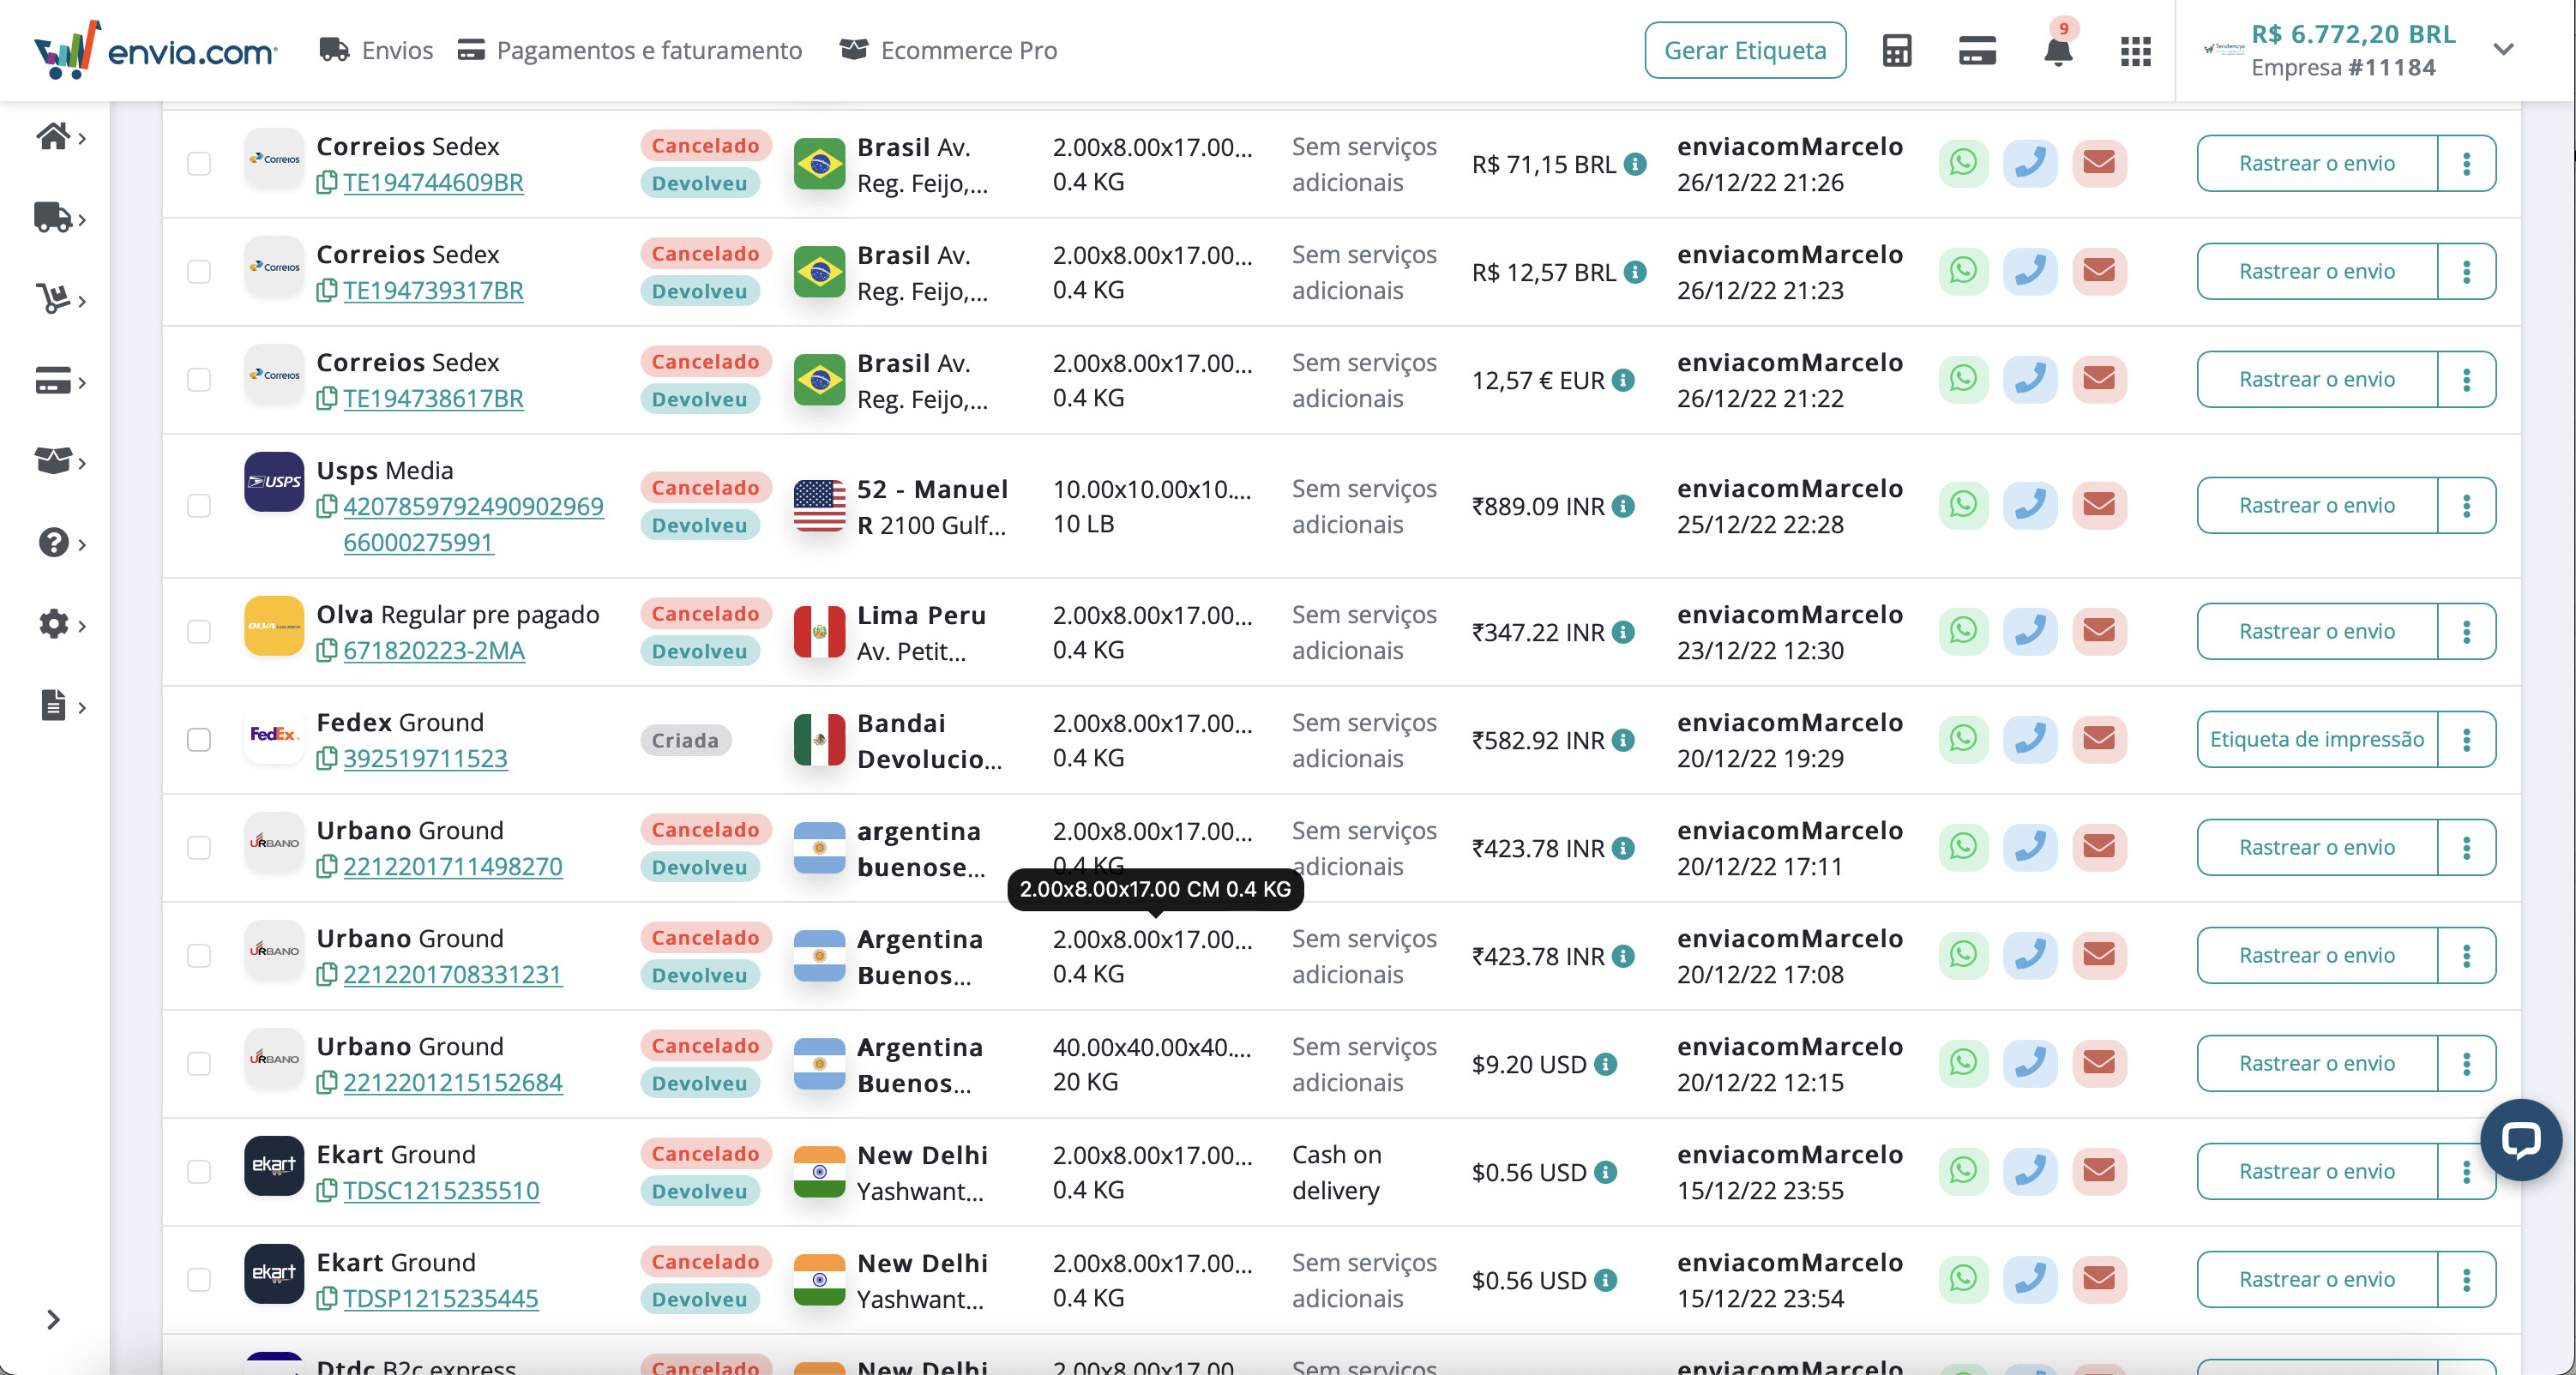
Task: Expand the box package sidebar menu
Action: (x=60, y=461)
